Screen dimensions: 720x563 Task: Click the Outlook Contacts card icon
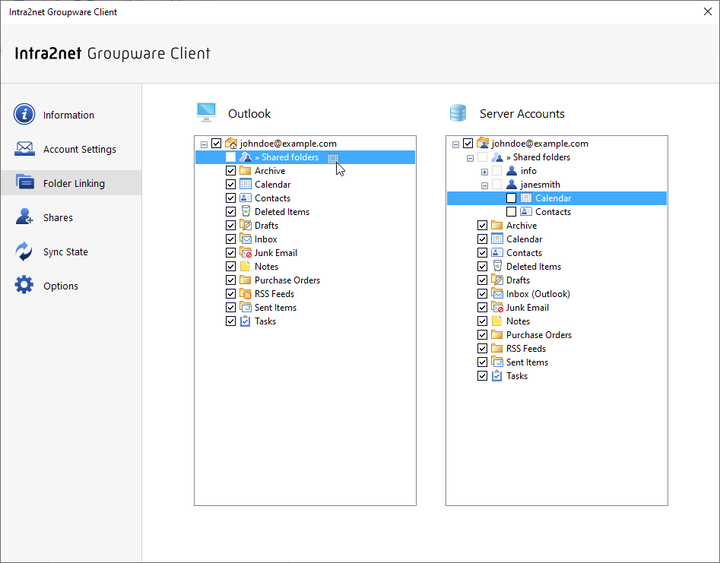245,198
